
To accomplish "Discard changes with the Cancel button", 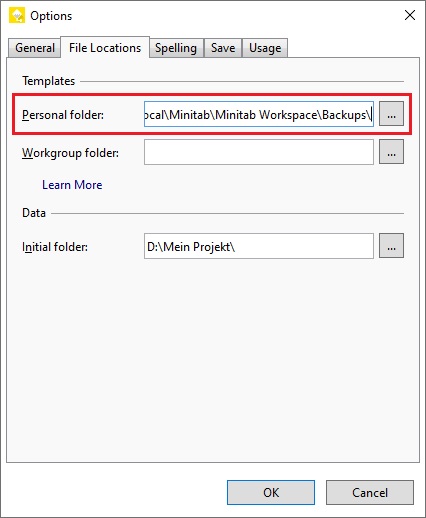I will click(370, 492).
